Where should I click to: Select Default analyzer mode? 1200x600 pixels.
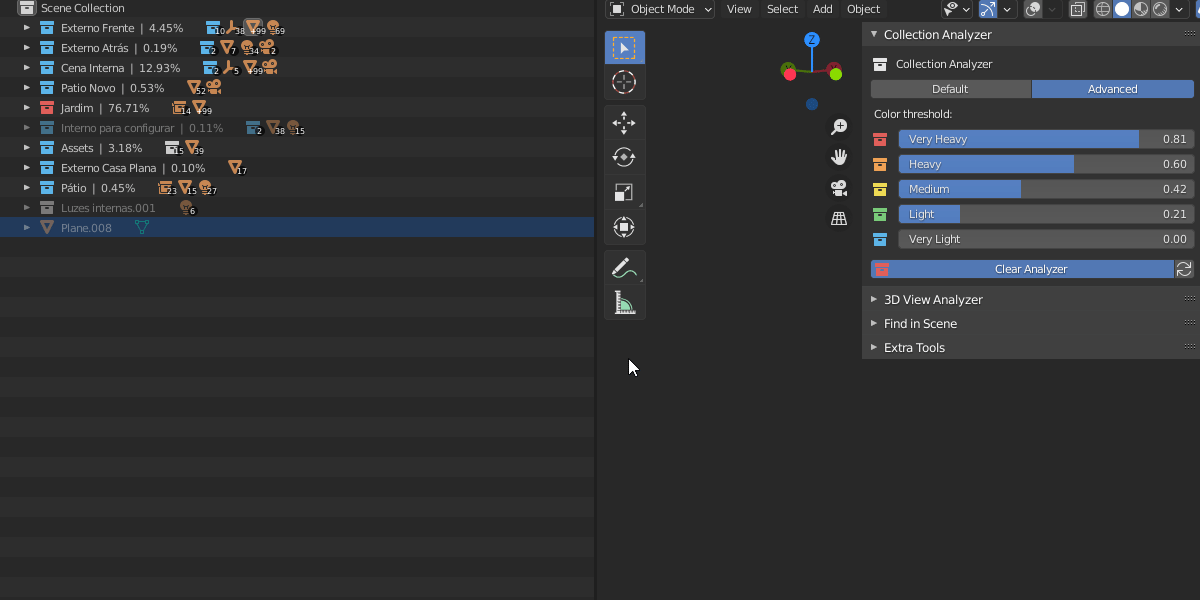[x=950, y=89]
